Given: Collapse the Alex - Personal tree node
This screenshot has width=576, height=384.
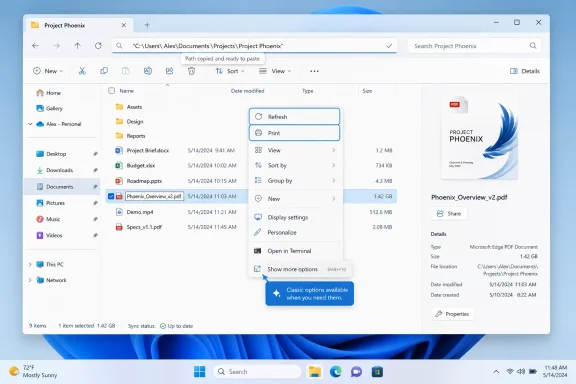Looking at the screenshot, I should coord(30,124).
